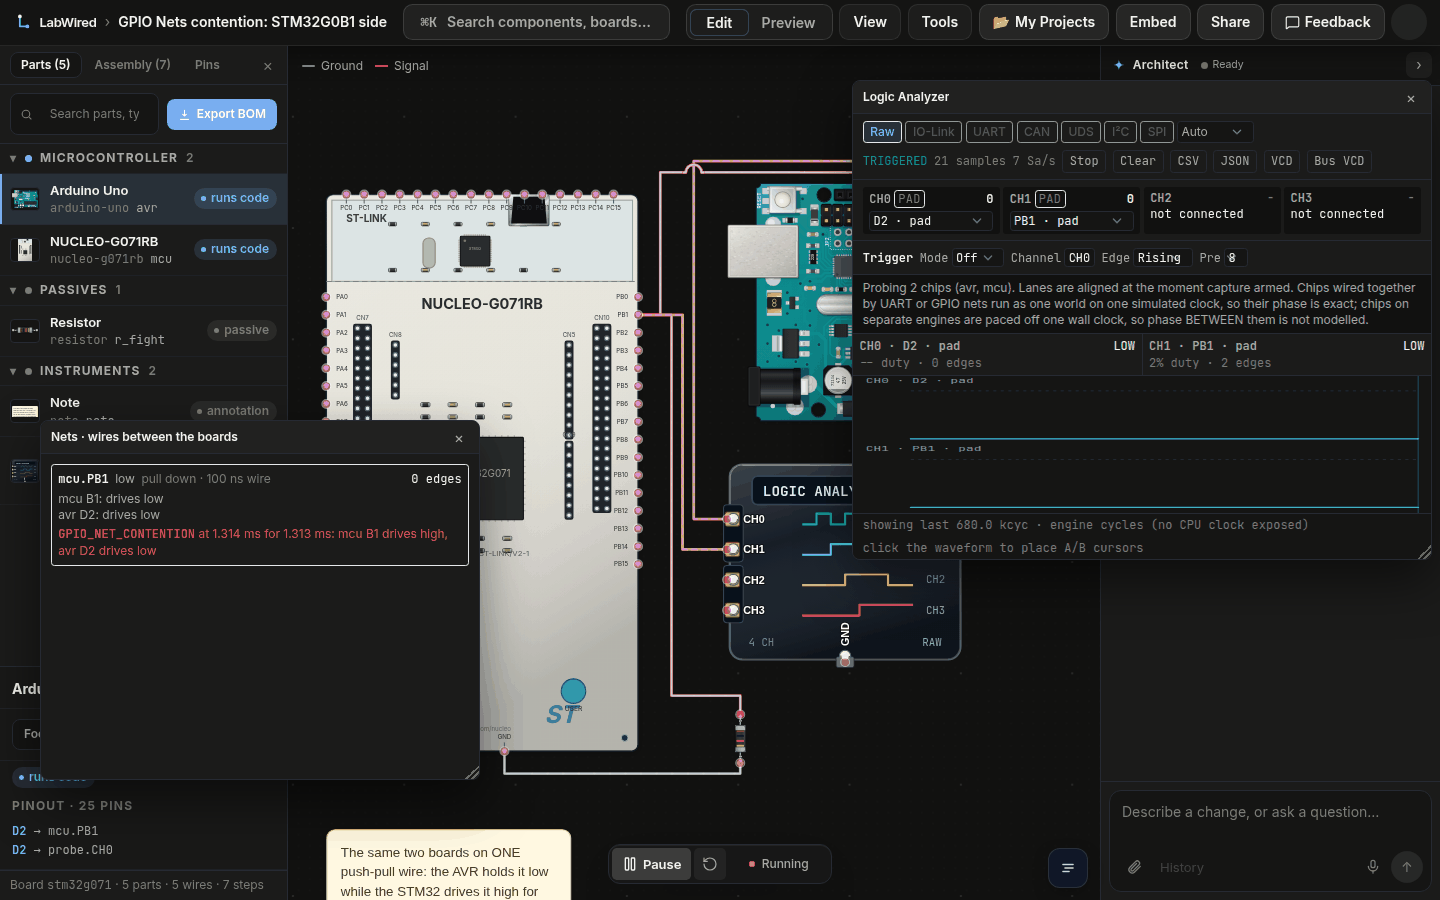Stop the logic analyzer capture
Screen dimensions: 1440x900
click(1084, 161)
